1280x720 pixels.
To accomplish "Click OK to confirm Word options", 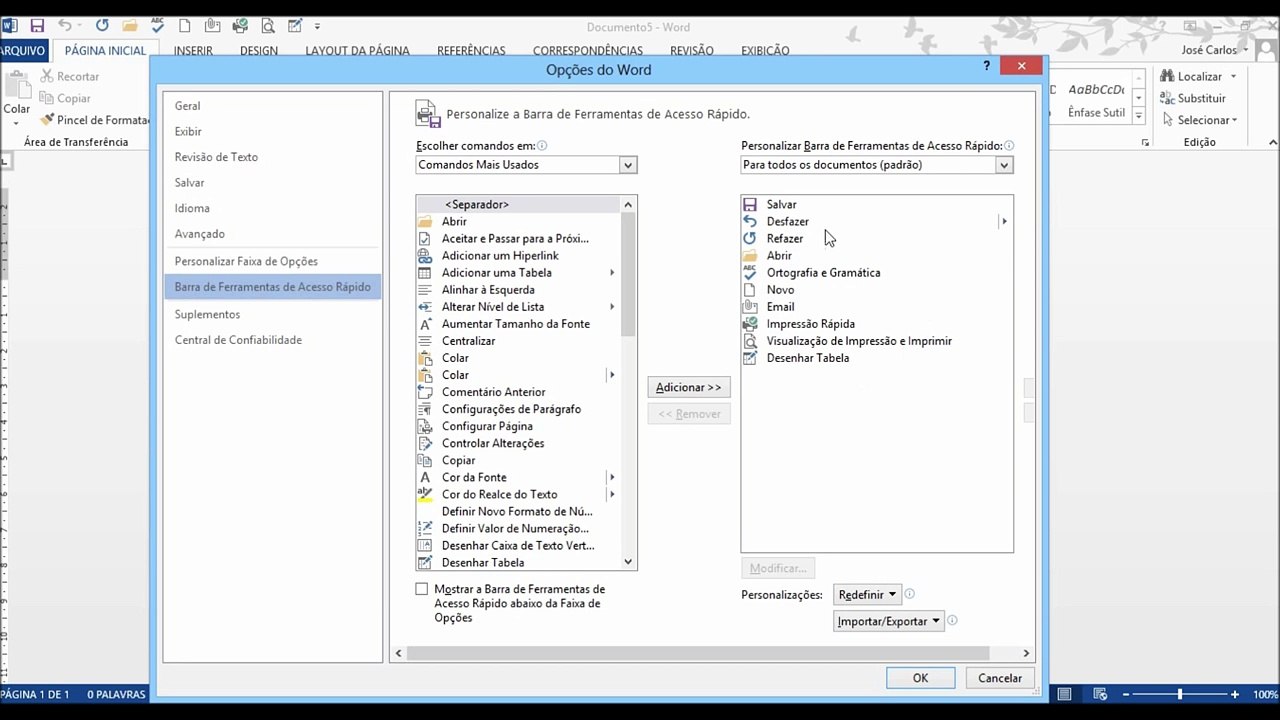I will (x=920, y=678).
